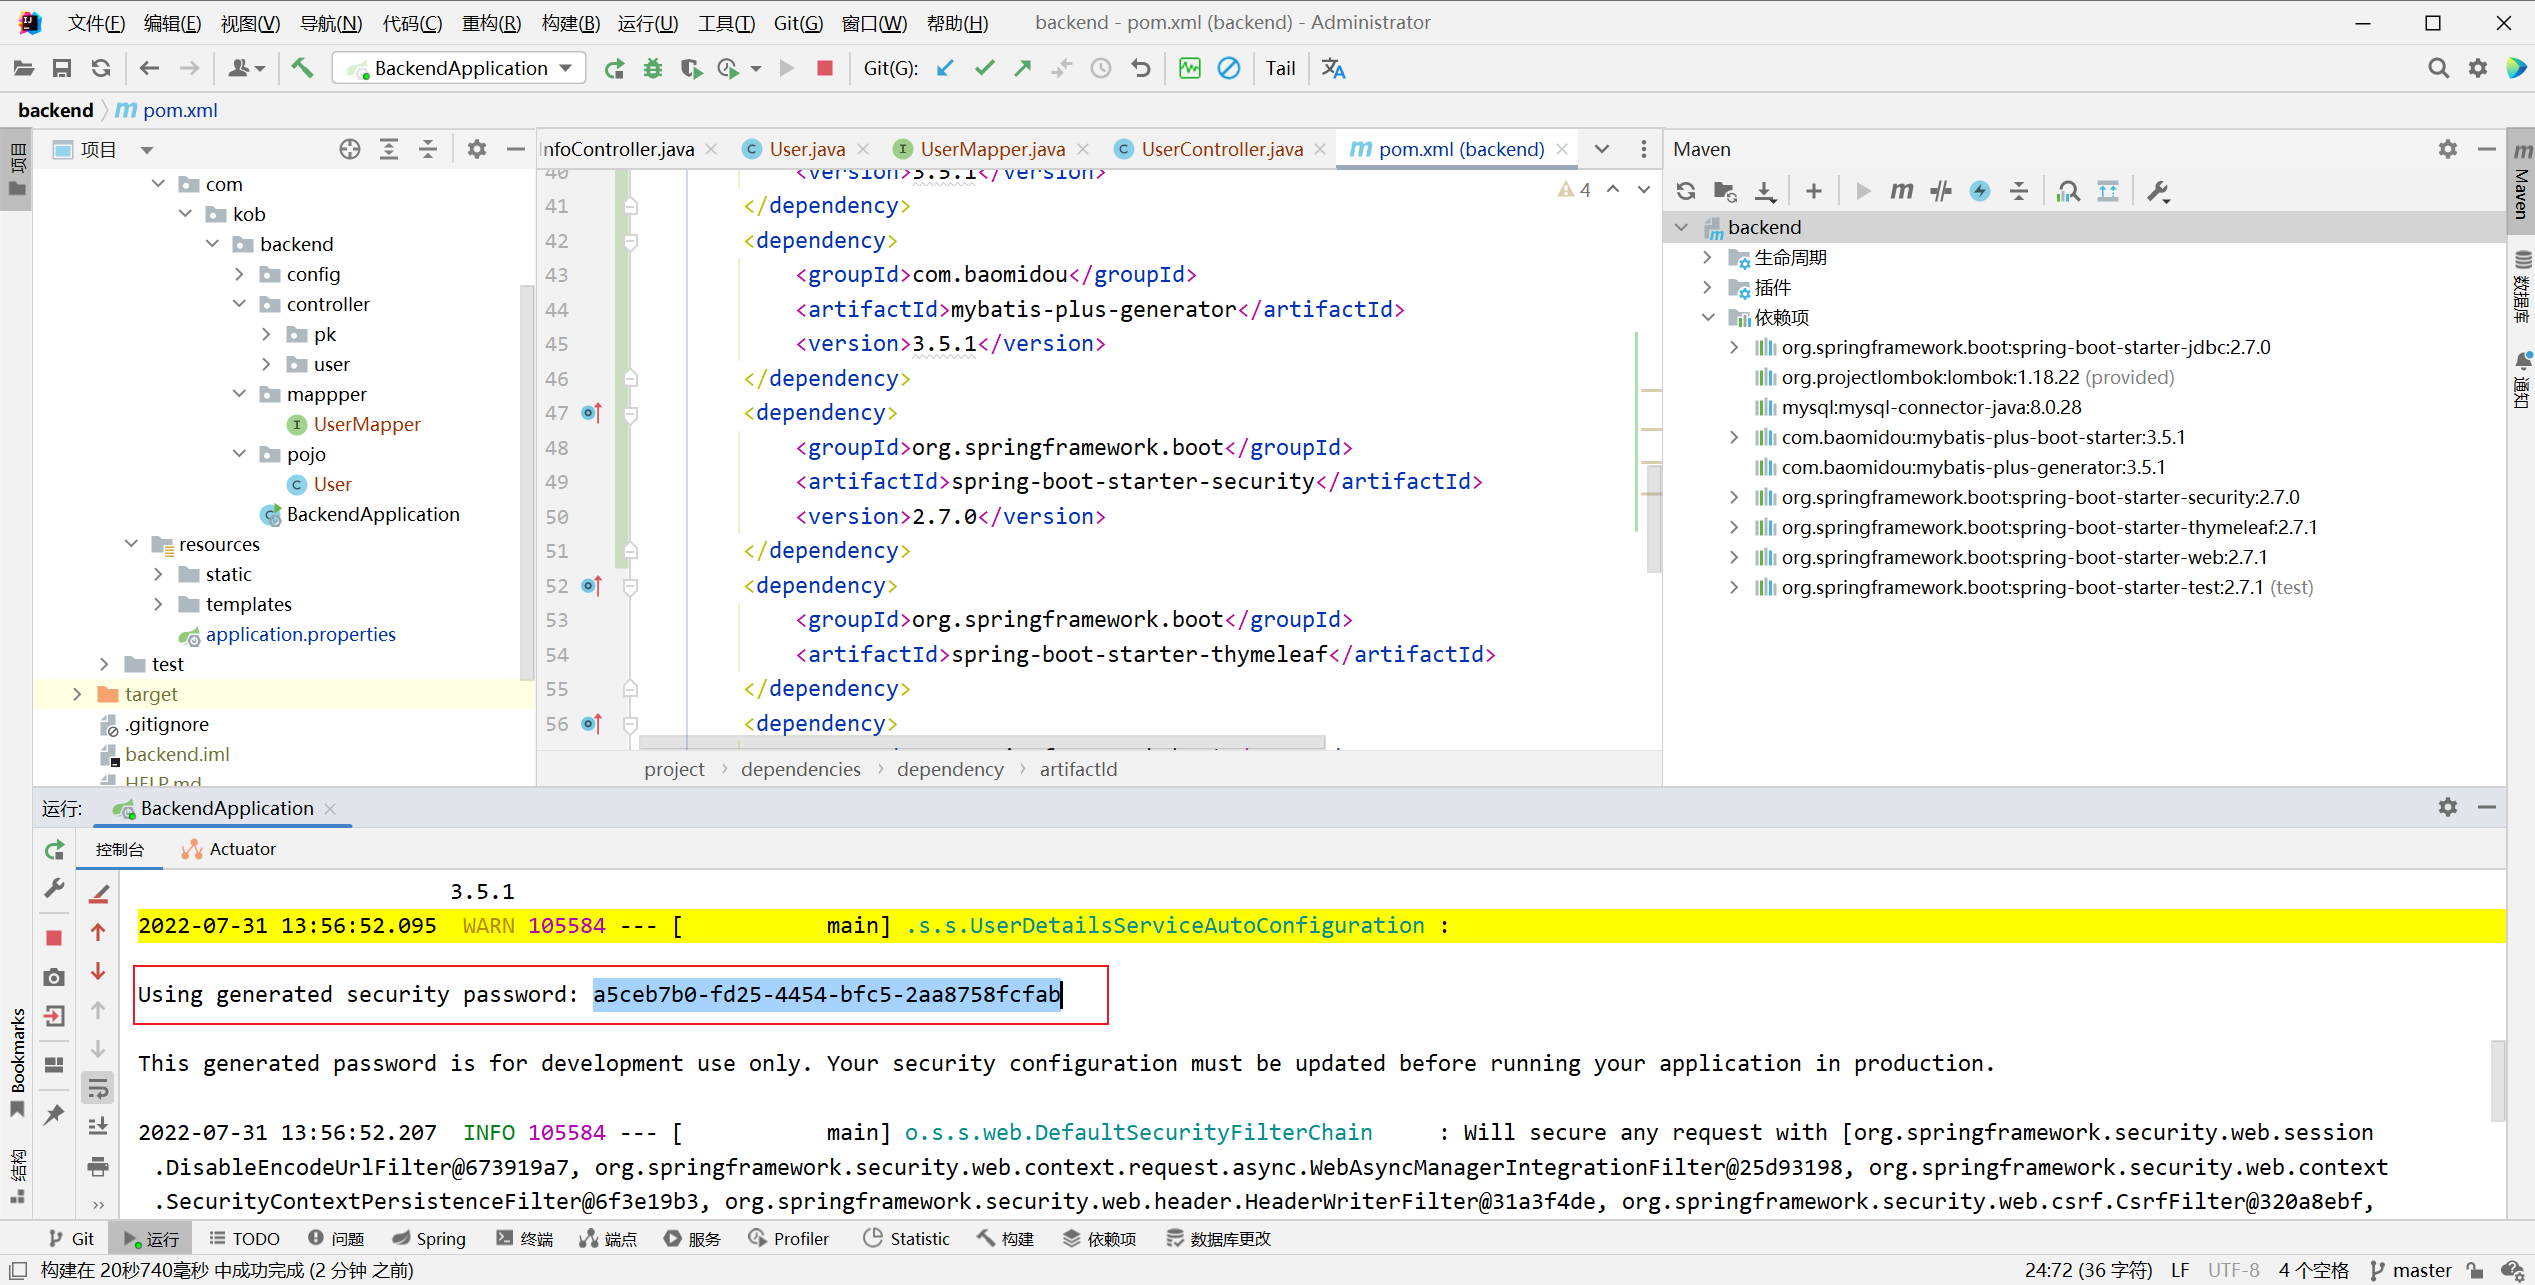Toggle Skip Tests mode in Maven
The width and height of the screenshot is (2535, 1285).
(x=1980, y=191)
